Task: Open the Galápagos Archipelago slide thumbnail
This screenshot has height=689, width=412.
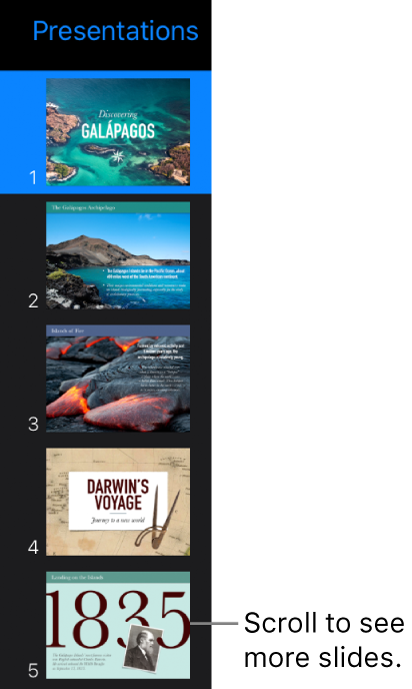Action: click(118, 255)
